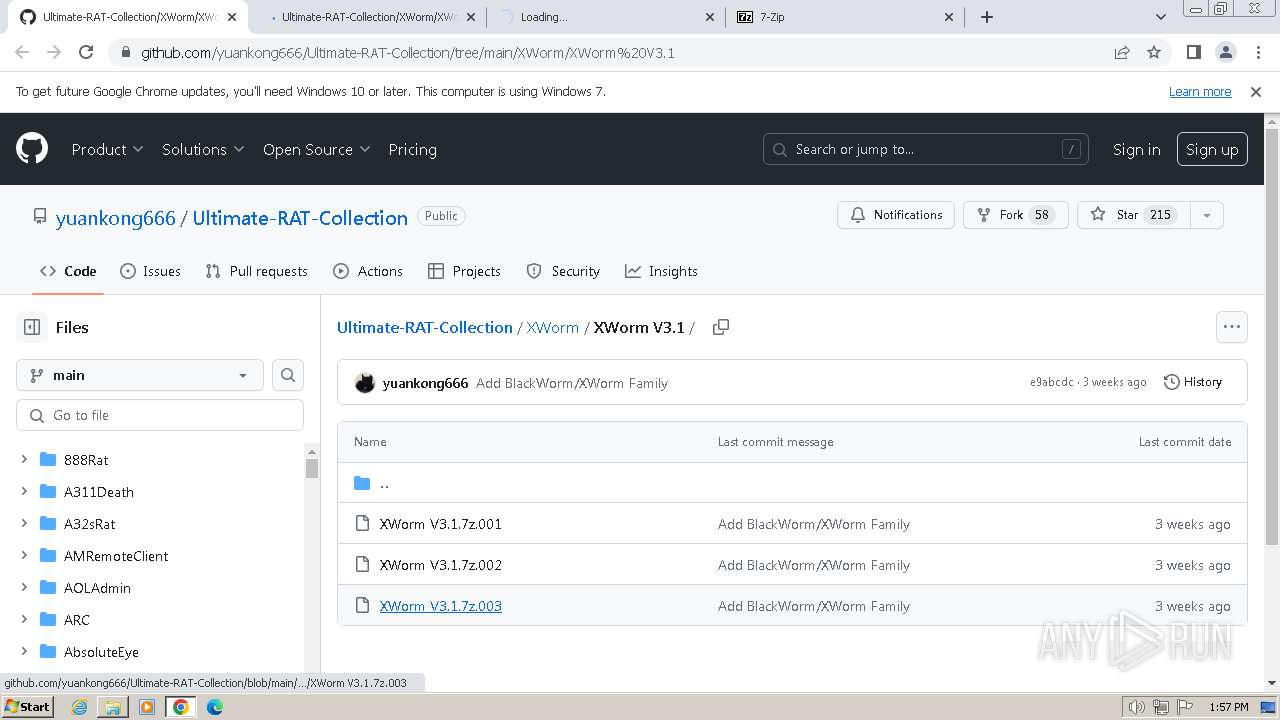The width and height of the screenshot is (1280, 720).
Task: Open Chrome profile avatar
Action: tap(1225, 52)
